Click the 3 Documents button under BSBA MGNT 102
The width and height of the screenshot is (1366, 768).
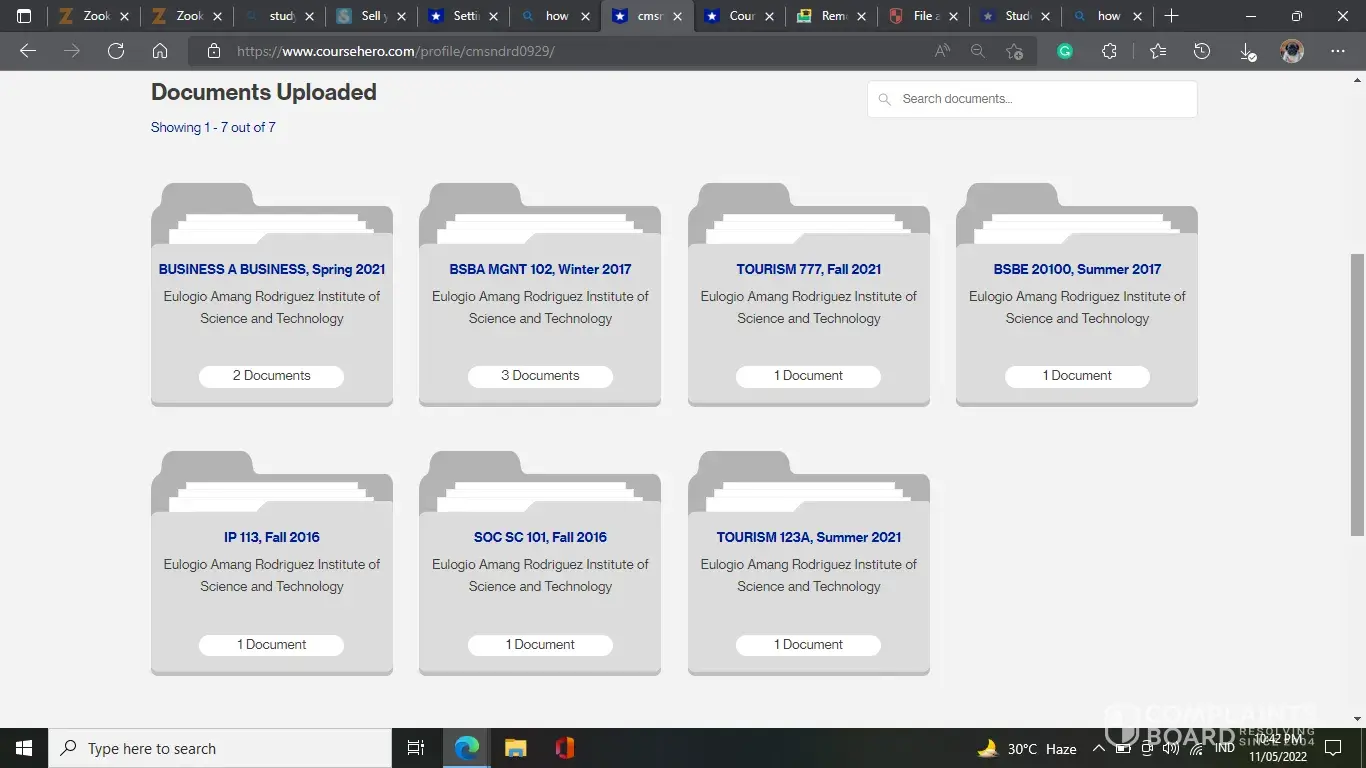pyautogui.click(x=540, y=376)
